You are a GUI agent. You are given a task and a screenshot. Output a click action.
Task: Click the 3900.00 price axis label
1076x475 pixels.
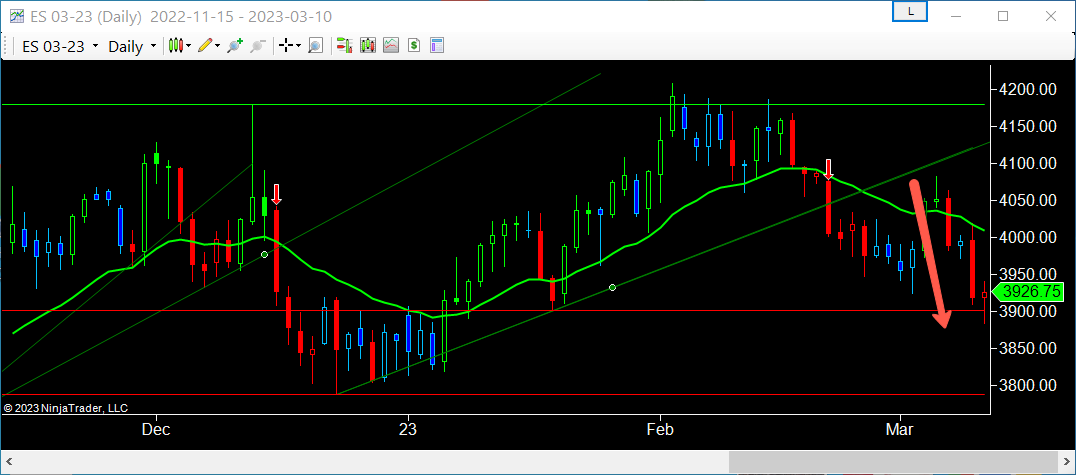pos(1027,312)
